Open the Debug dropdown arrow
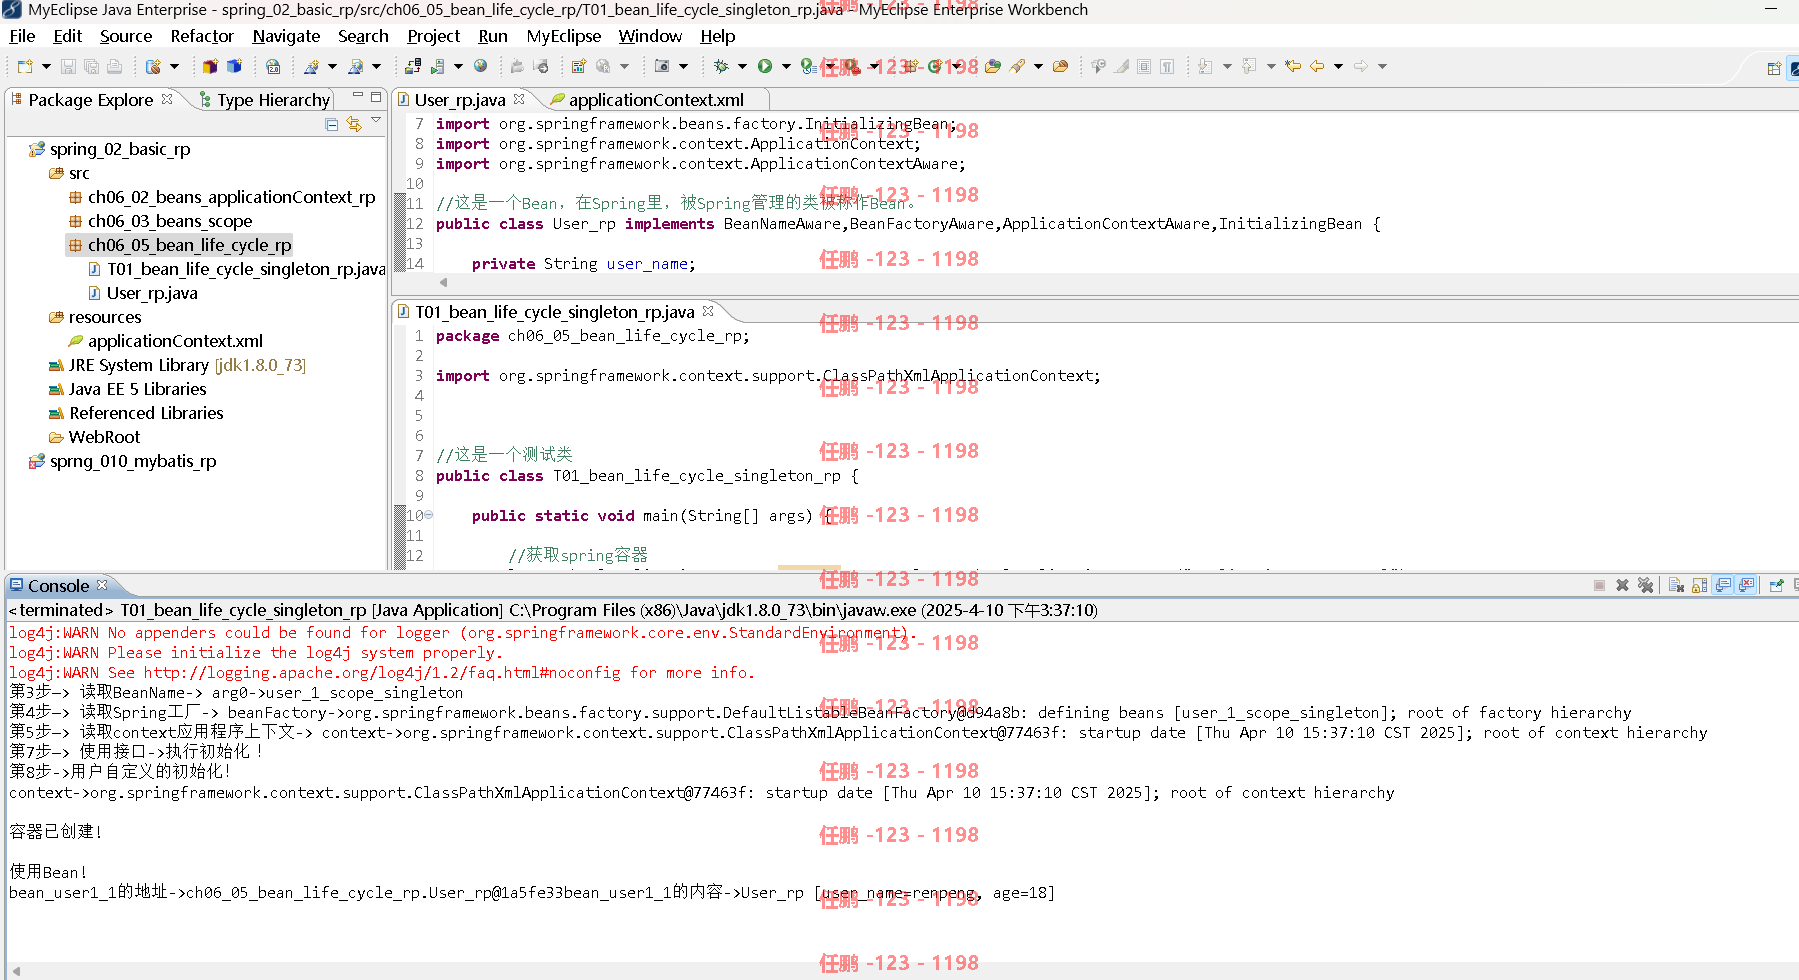Viewport: 1799px width, 980px height. point(742,66)
